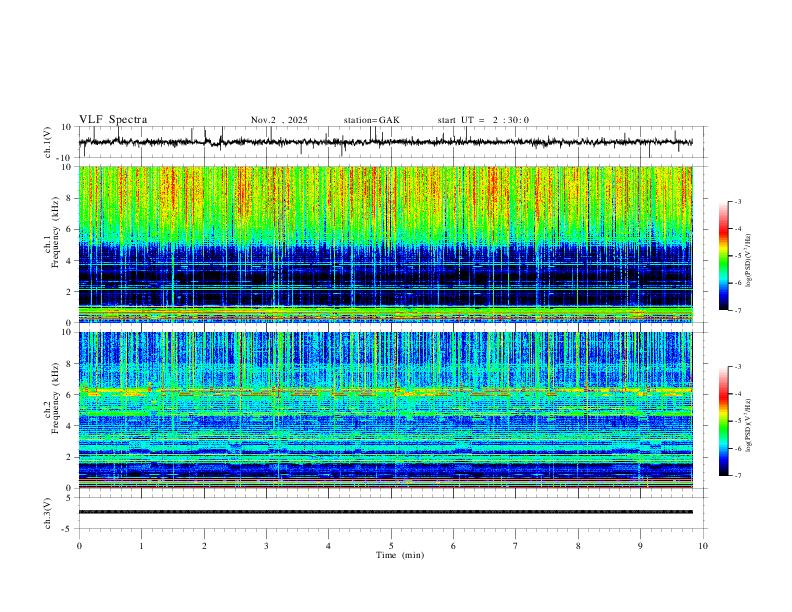The height and width of the screenshot is (612, 792).
Task: Click the time axis tick label "8"
Action: click(578, 546)
